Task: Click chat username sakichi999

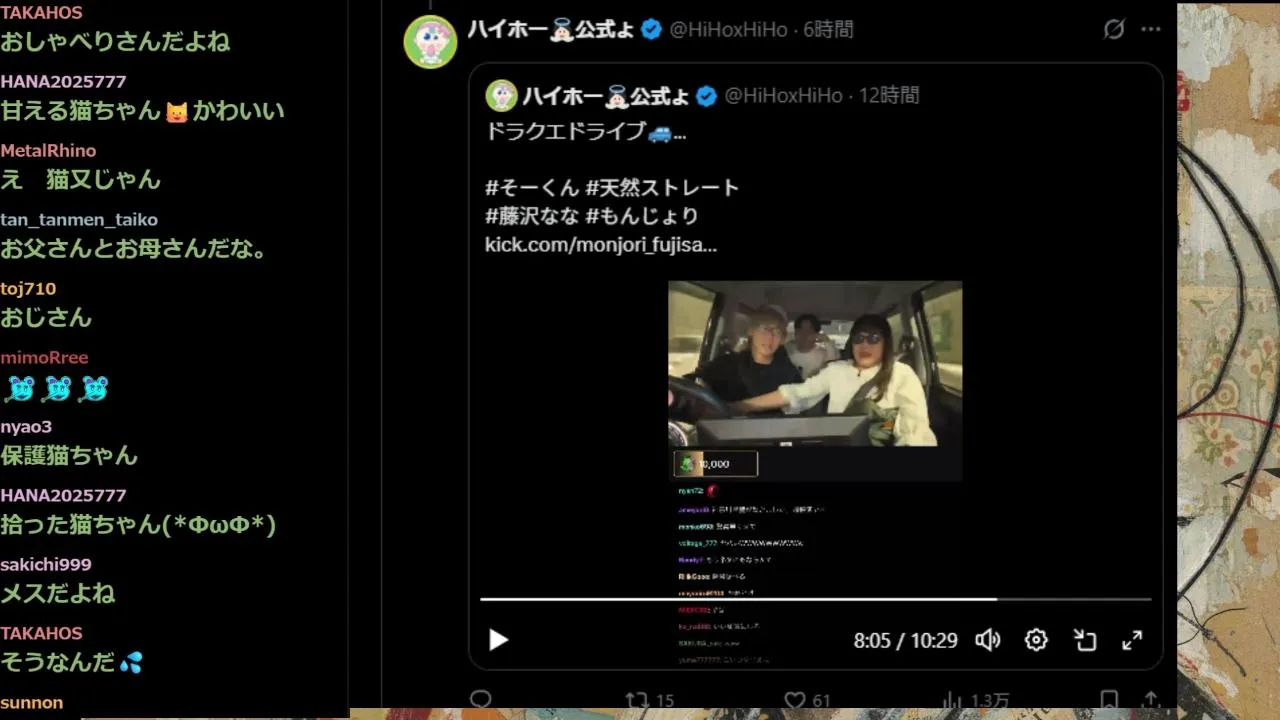Action: coord(46,564)
